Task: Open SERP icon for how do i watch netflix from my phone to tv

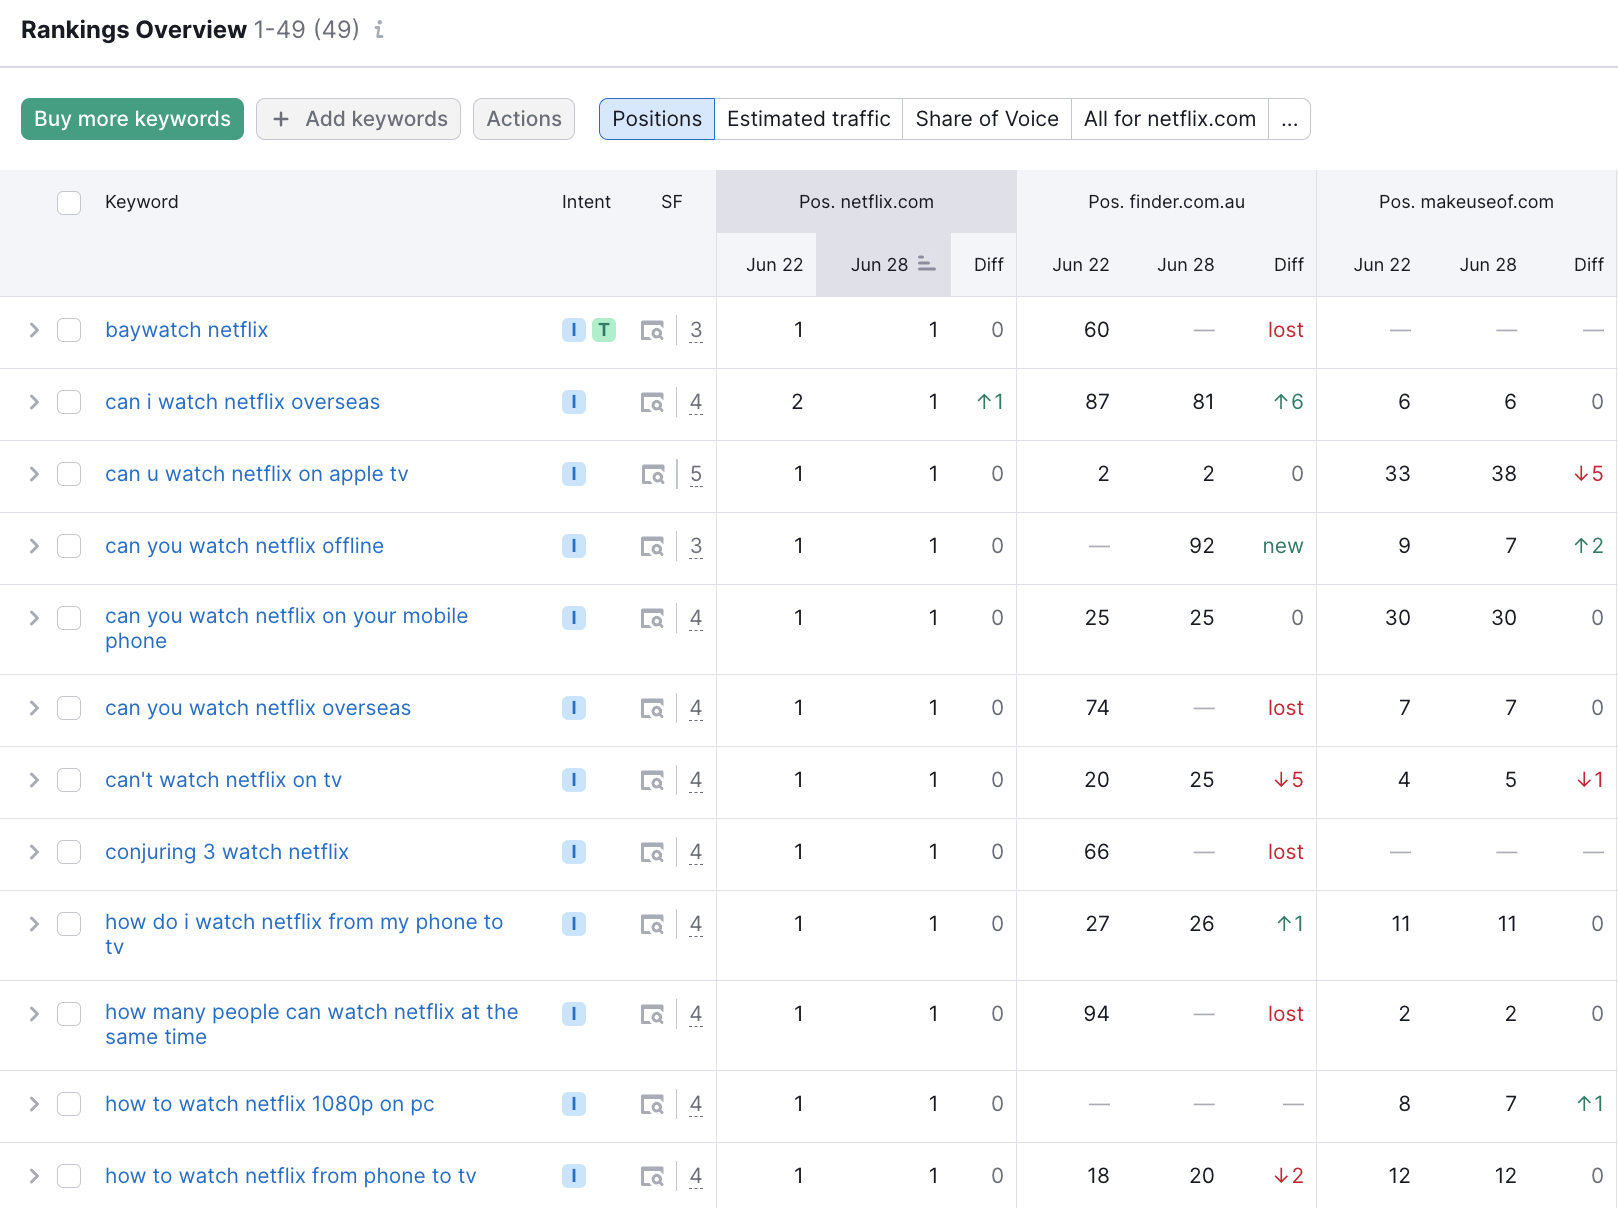Action: click(x=652, y=924)
